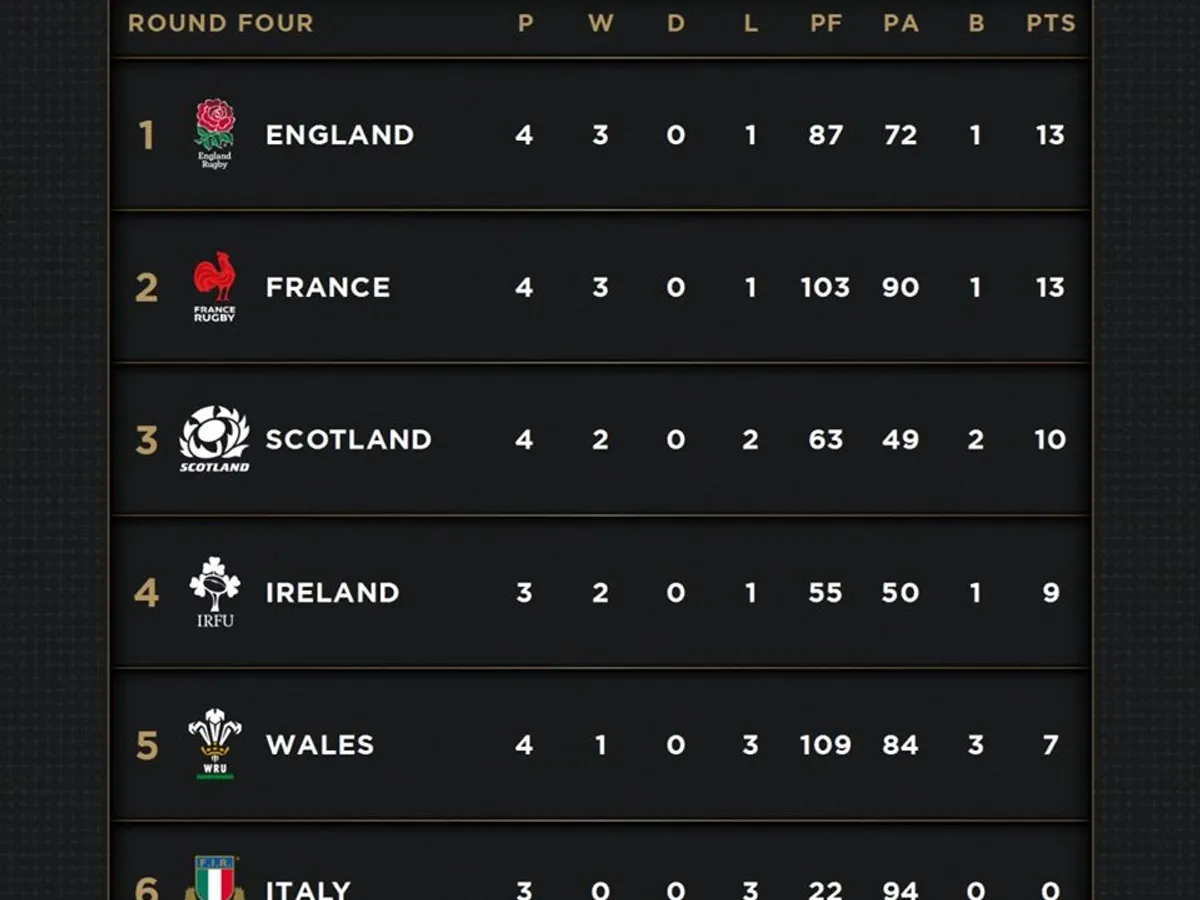Click the Scotland thistle logo
Image resolution: width=1200 pixels, height=900 pixels.
coord(214,438)
